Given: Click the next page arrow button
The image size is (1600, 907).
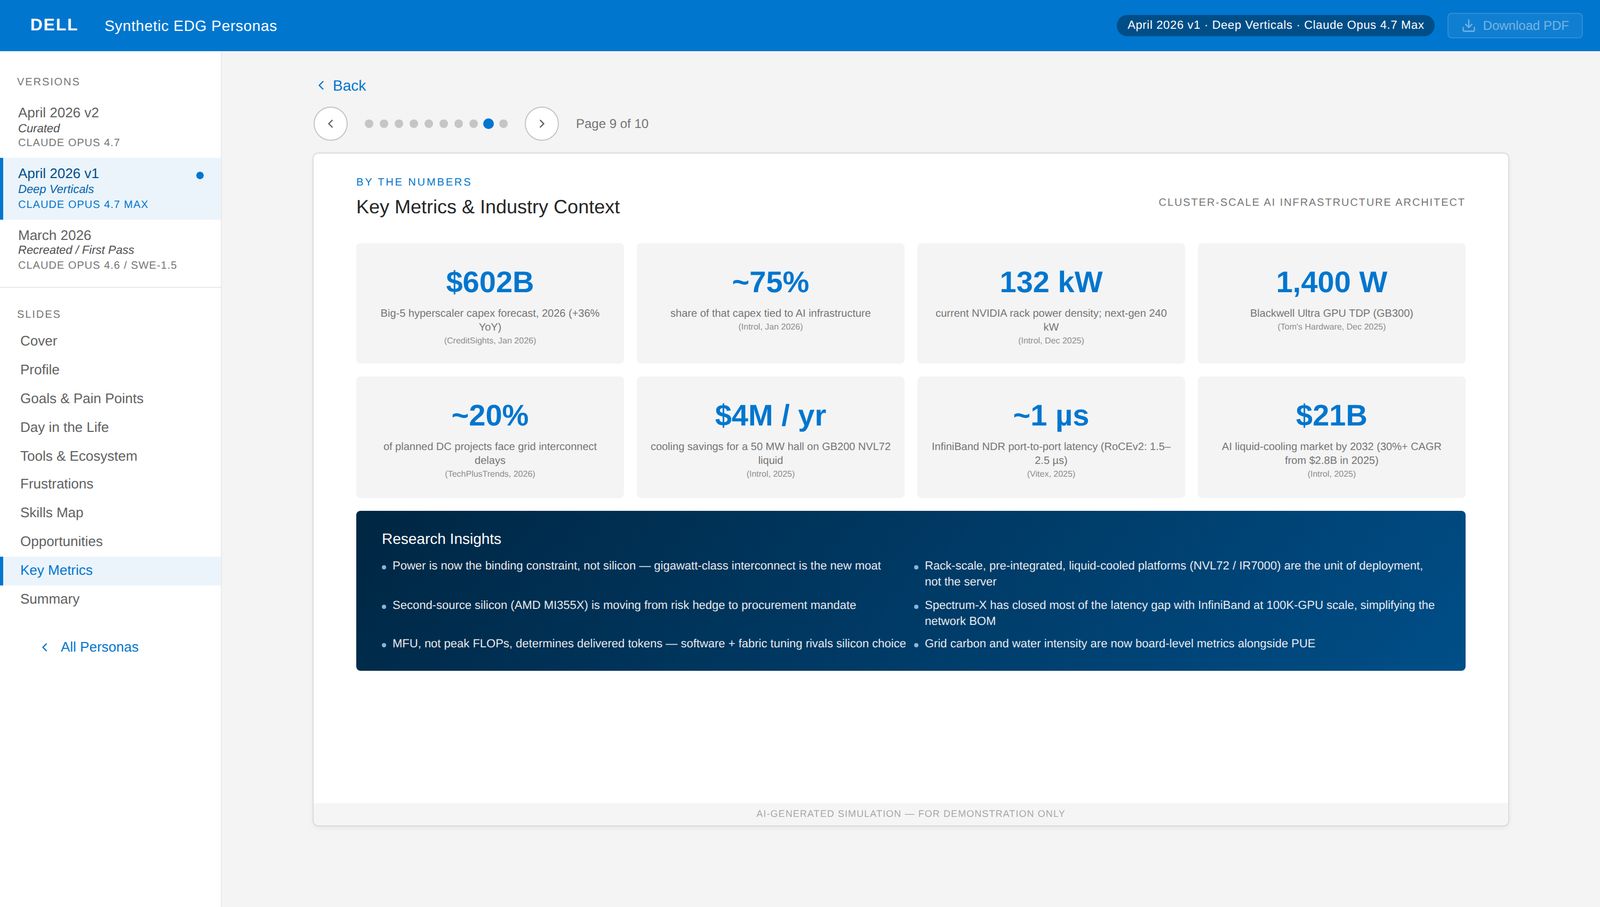Looking at the screenshot, I should point(541,124).
